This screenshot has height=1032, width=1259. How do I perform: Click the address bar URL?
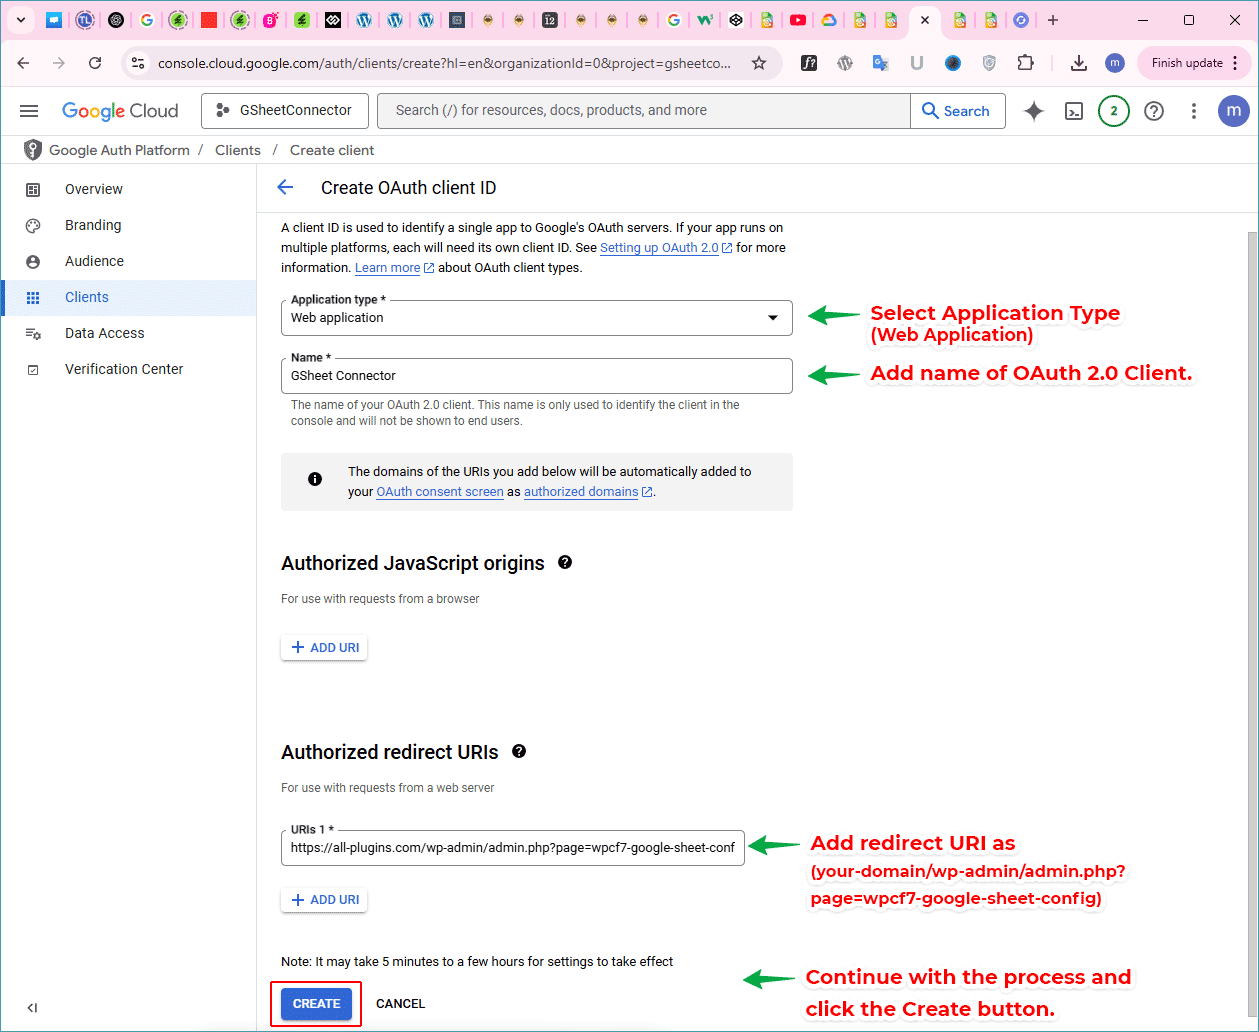pos(444,63)
